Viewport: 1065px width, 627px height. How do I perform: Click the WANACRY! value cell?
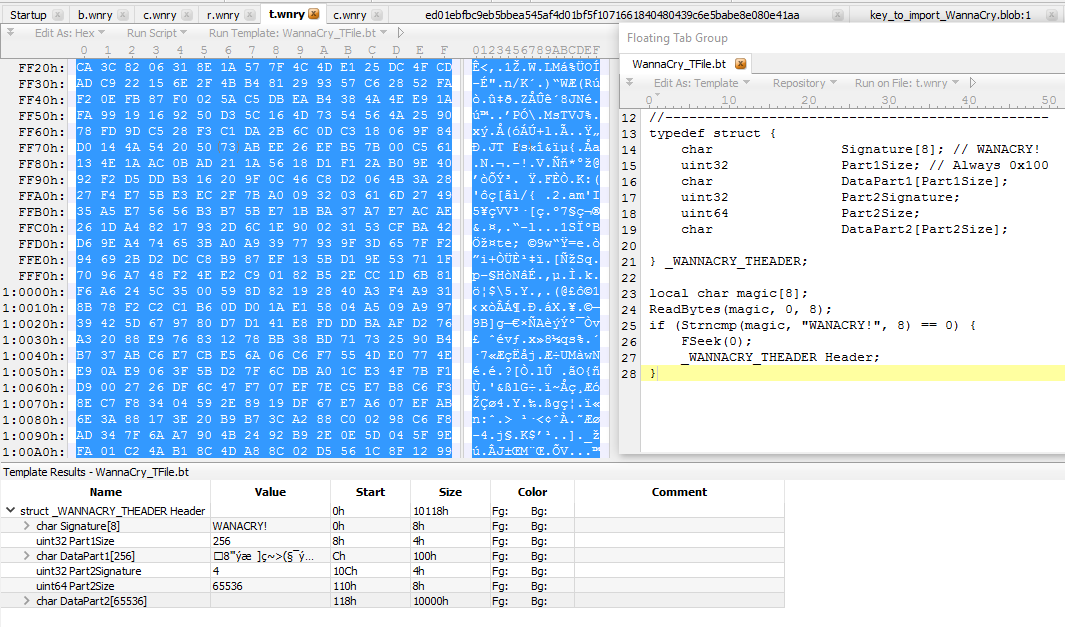tap(270, 526)
